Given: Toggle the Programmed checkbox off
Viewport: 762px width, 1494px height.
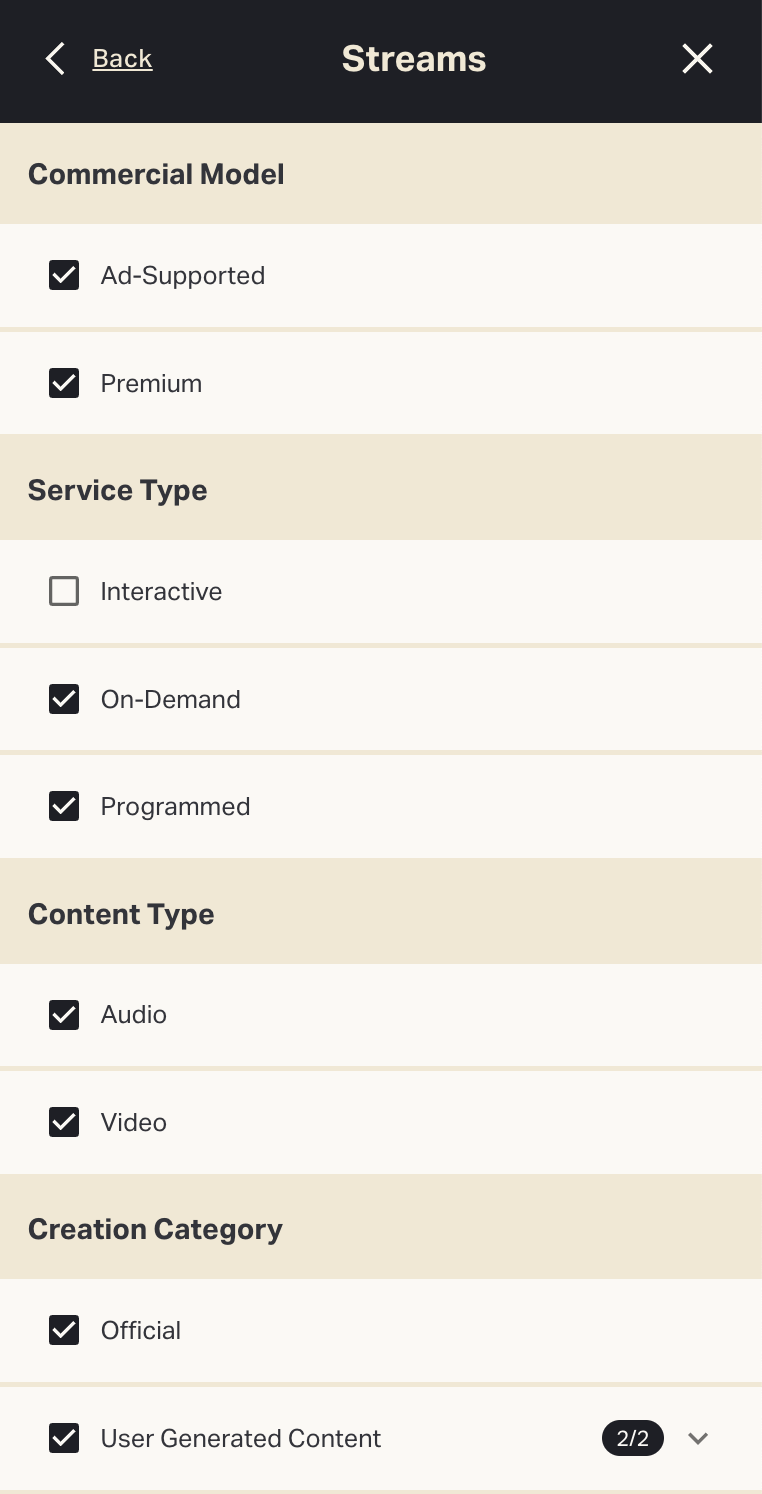Looking at the screenshot, I should coord(64,806).
